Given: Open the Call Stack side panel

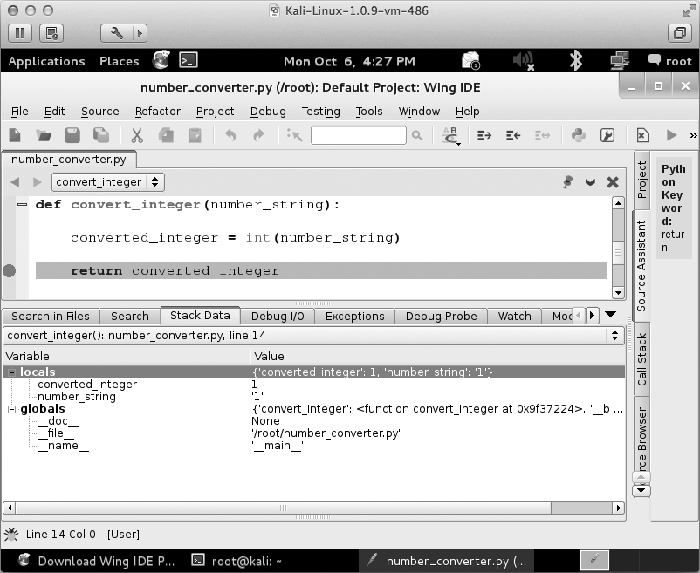Looking at the screenshot, I should click(x=642, y=360).
